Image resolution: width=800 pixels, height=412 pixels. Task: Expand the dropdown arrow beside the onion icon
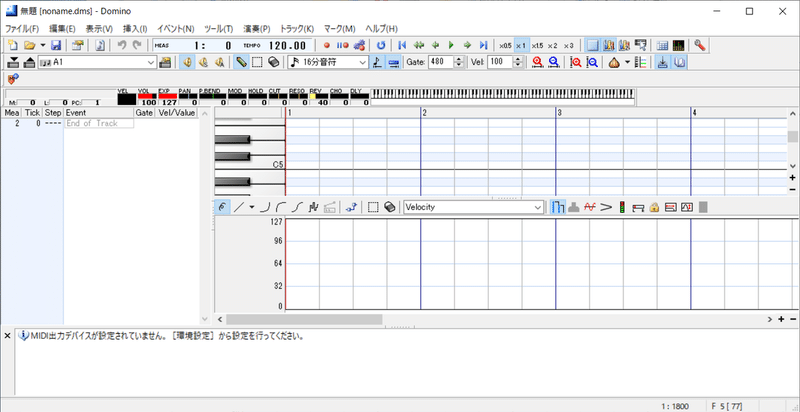click(x=627, y=62)
